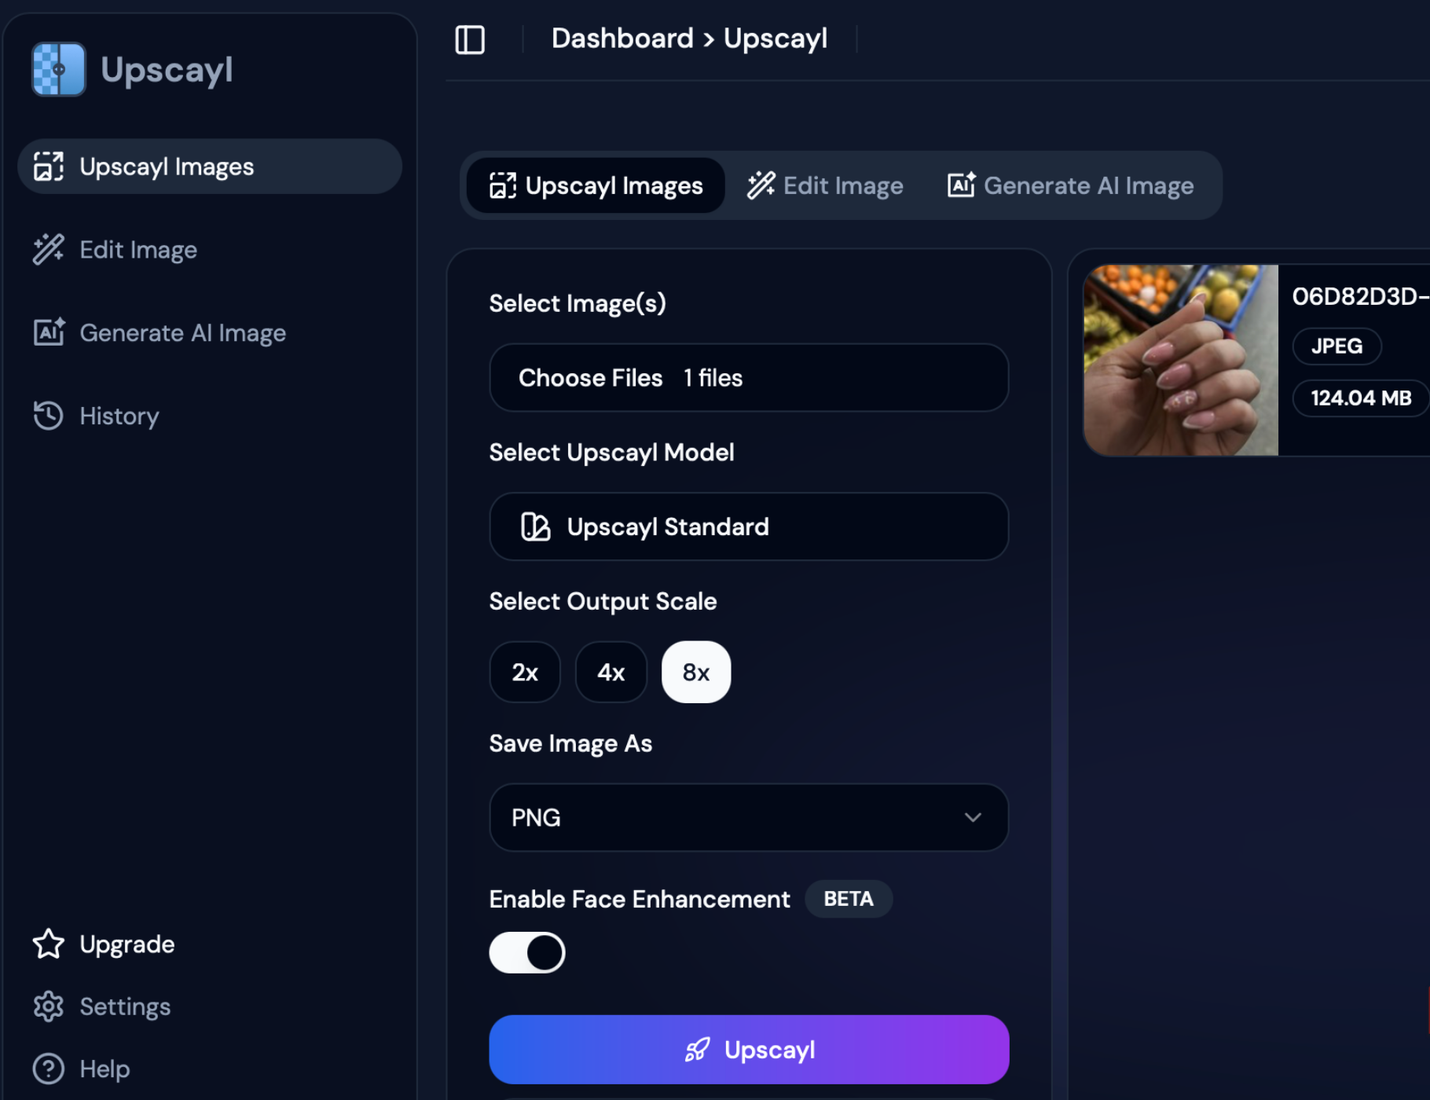This screenshot has width=1430, height=1100.
Task: Open the PNG save format dropdown
Action: (749, 818)
